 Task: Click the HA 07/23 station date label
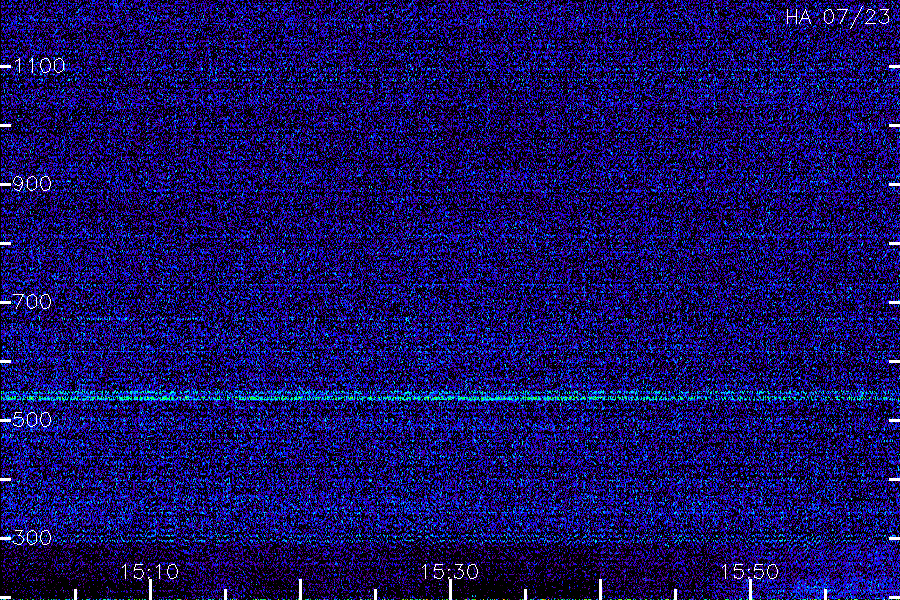point(838,17)
